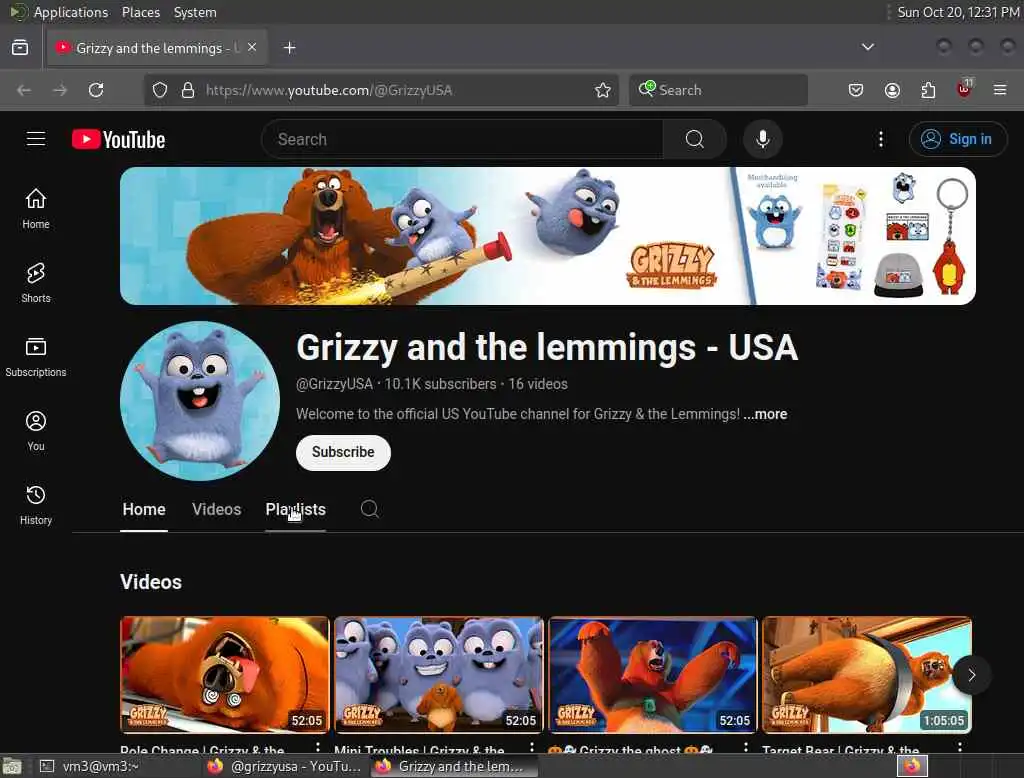1024x778 pixels.
Task: Open Subscriptions in the sidebar
Action: click(36, 357)
